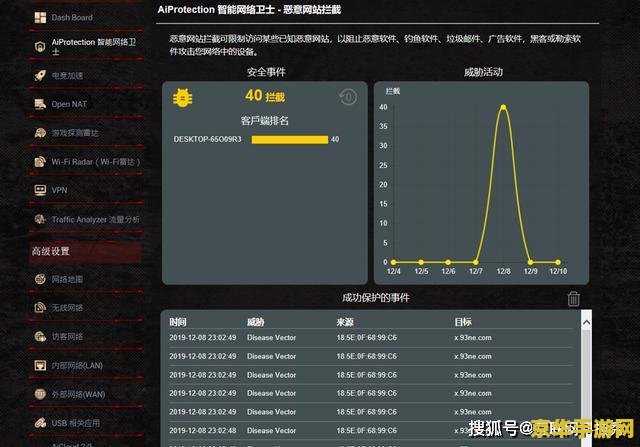640x447 pixels.
Task: Select the 无线网络 wireless entry
Action: click(59, 307)
